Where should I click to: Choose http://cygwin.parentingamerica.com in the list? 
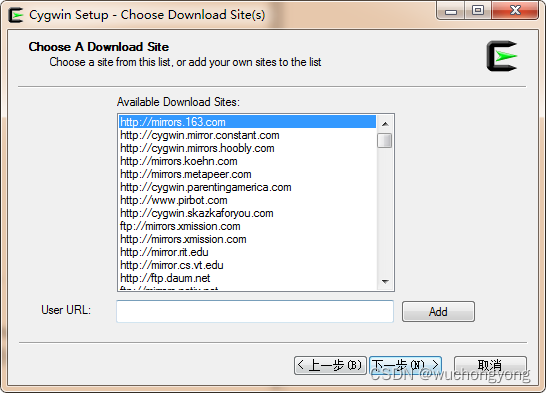(x=247, y=187)
